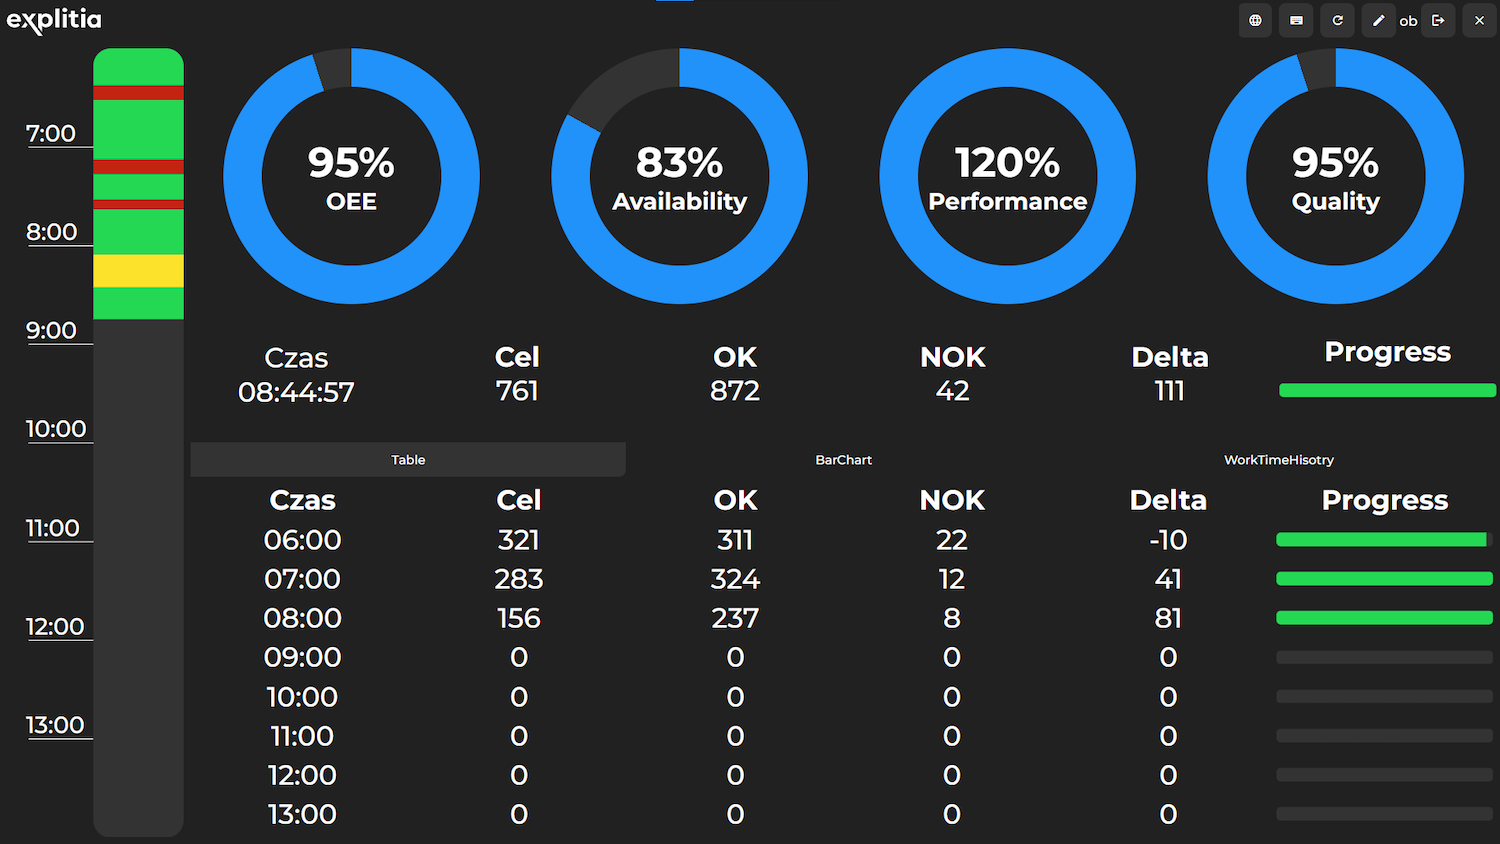1500x844 pixels.
Task: Click the refresh icon in top toolbar
Action: (x=1337, y=20)
